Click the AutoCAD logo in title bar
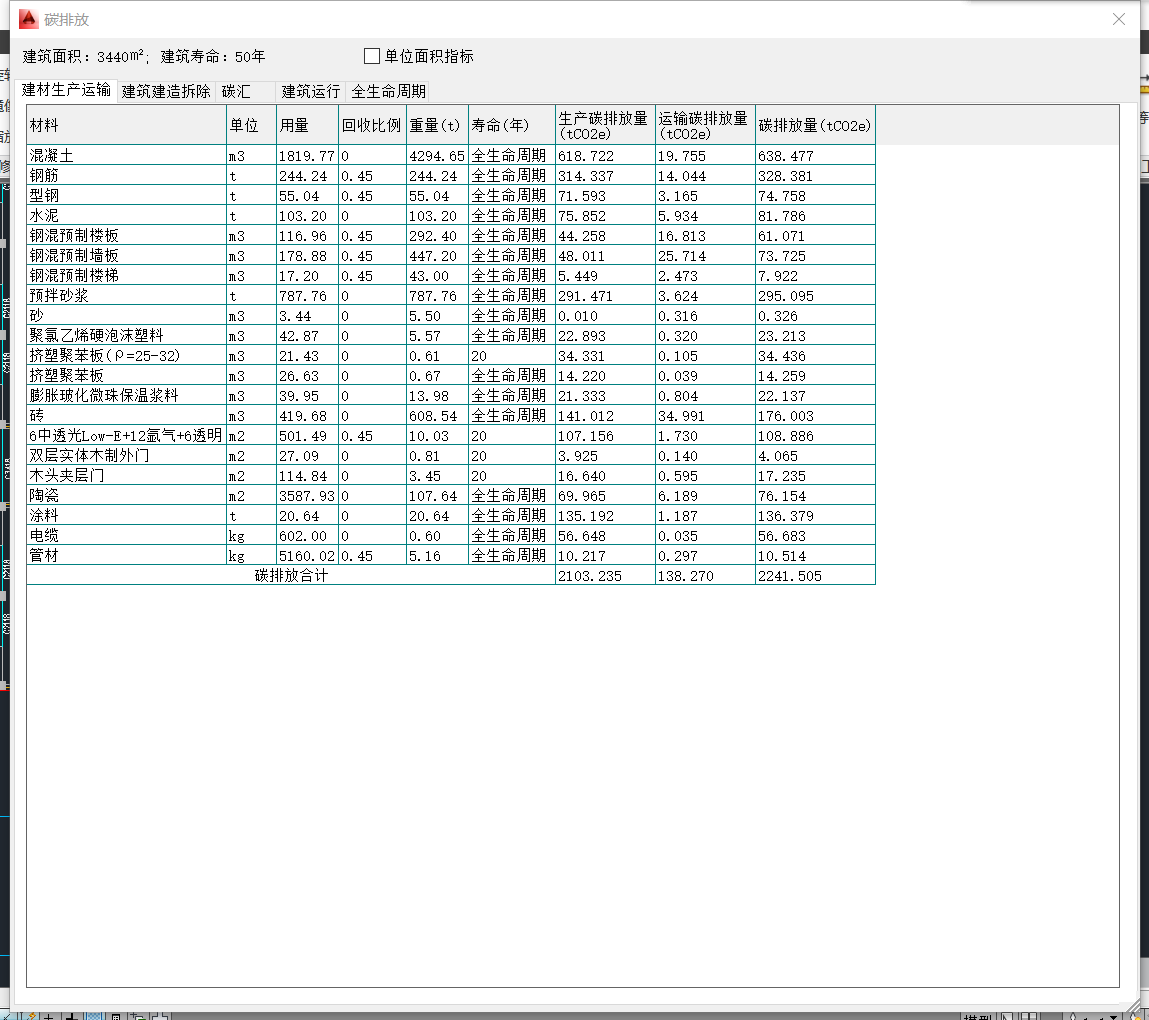 [x=29, y=19]
